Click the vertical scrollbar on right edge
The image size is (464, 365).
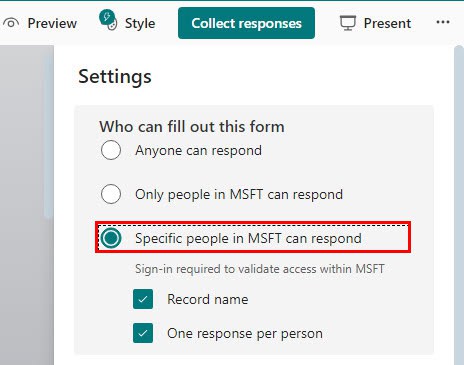tap(459, 205)
